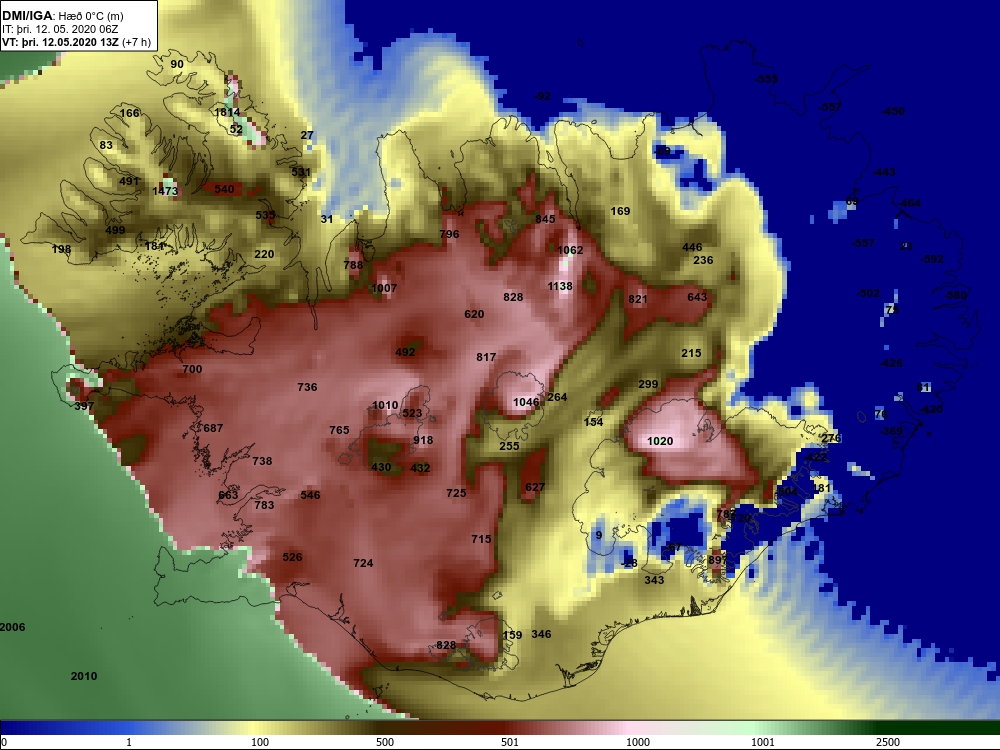The height and width of the screenshot is (750, 1000).
Task: Click the map value 220
Action: [264, 254]
